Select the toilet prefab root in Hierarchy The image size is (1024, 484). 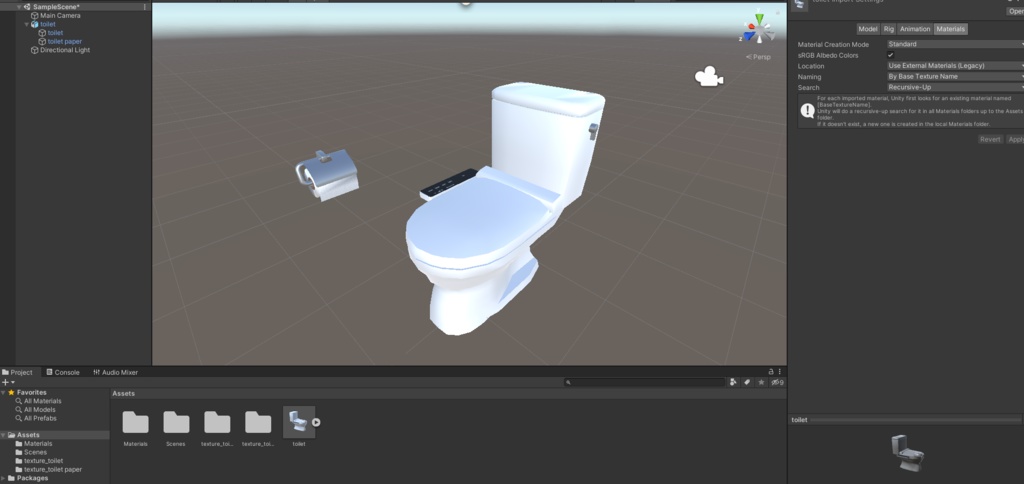(48, 24)
